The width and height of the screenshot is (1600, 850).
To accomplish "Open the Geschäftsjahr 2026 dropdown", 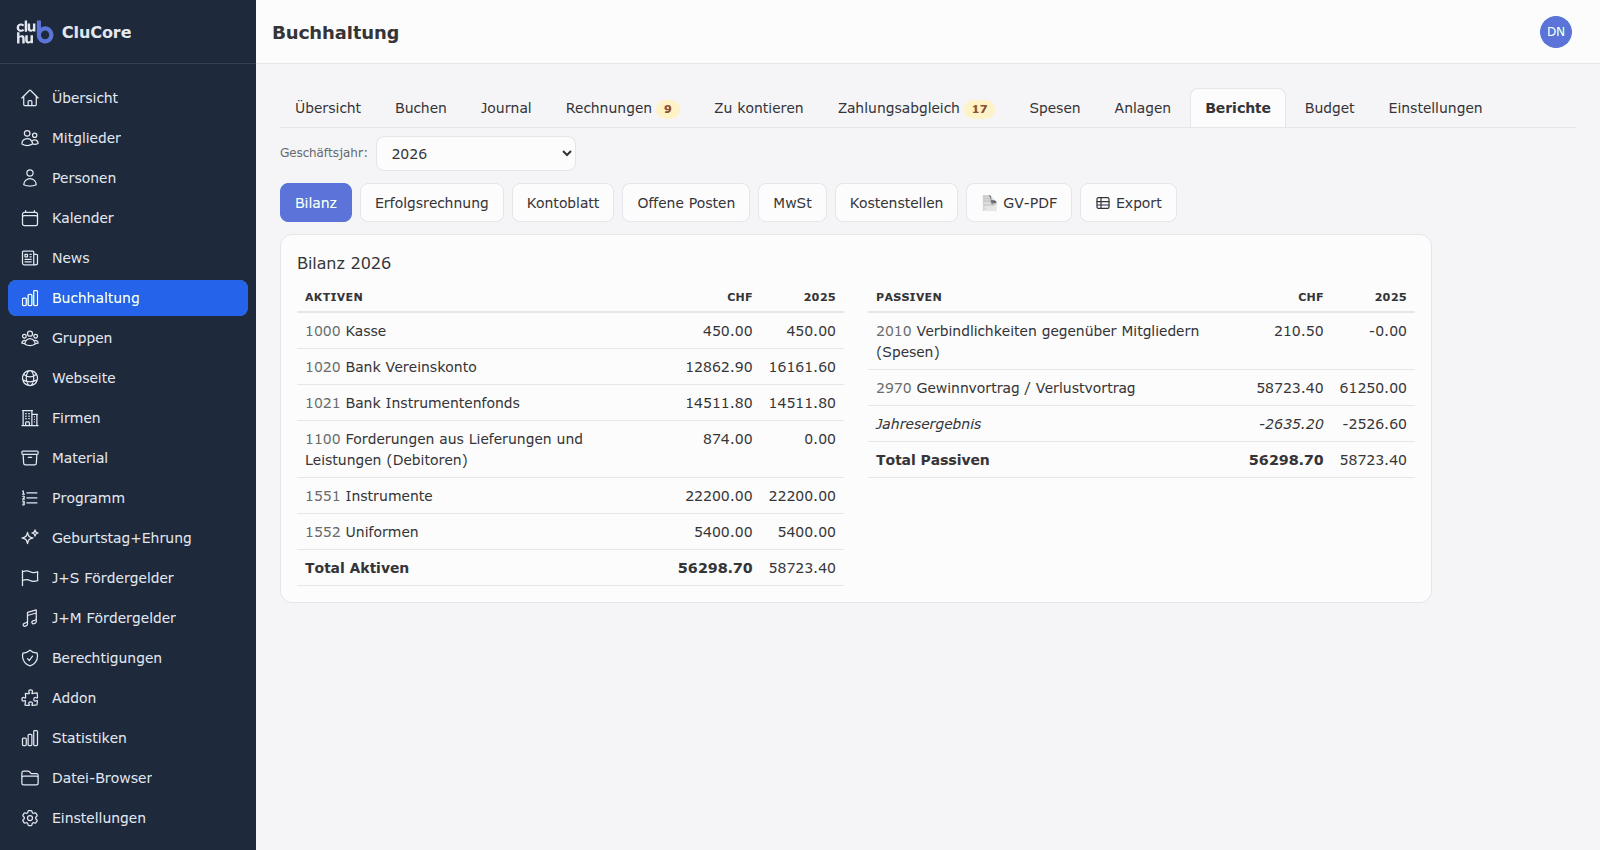I will tap(476, 154).
